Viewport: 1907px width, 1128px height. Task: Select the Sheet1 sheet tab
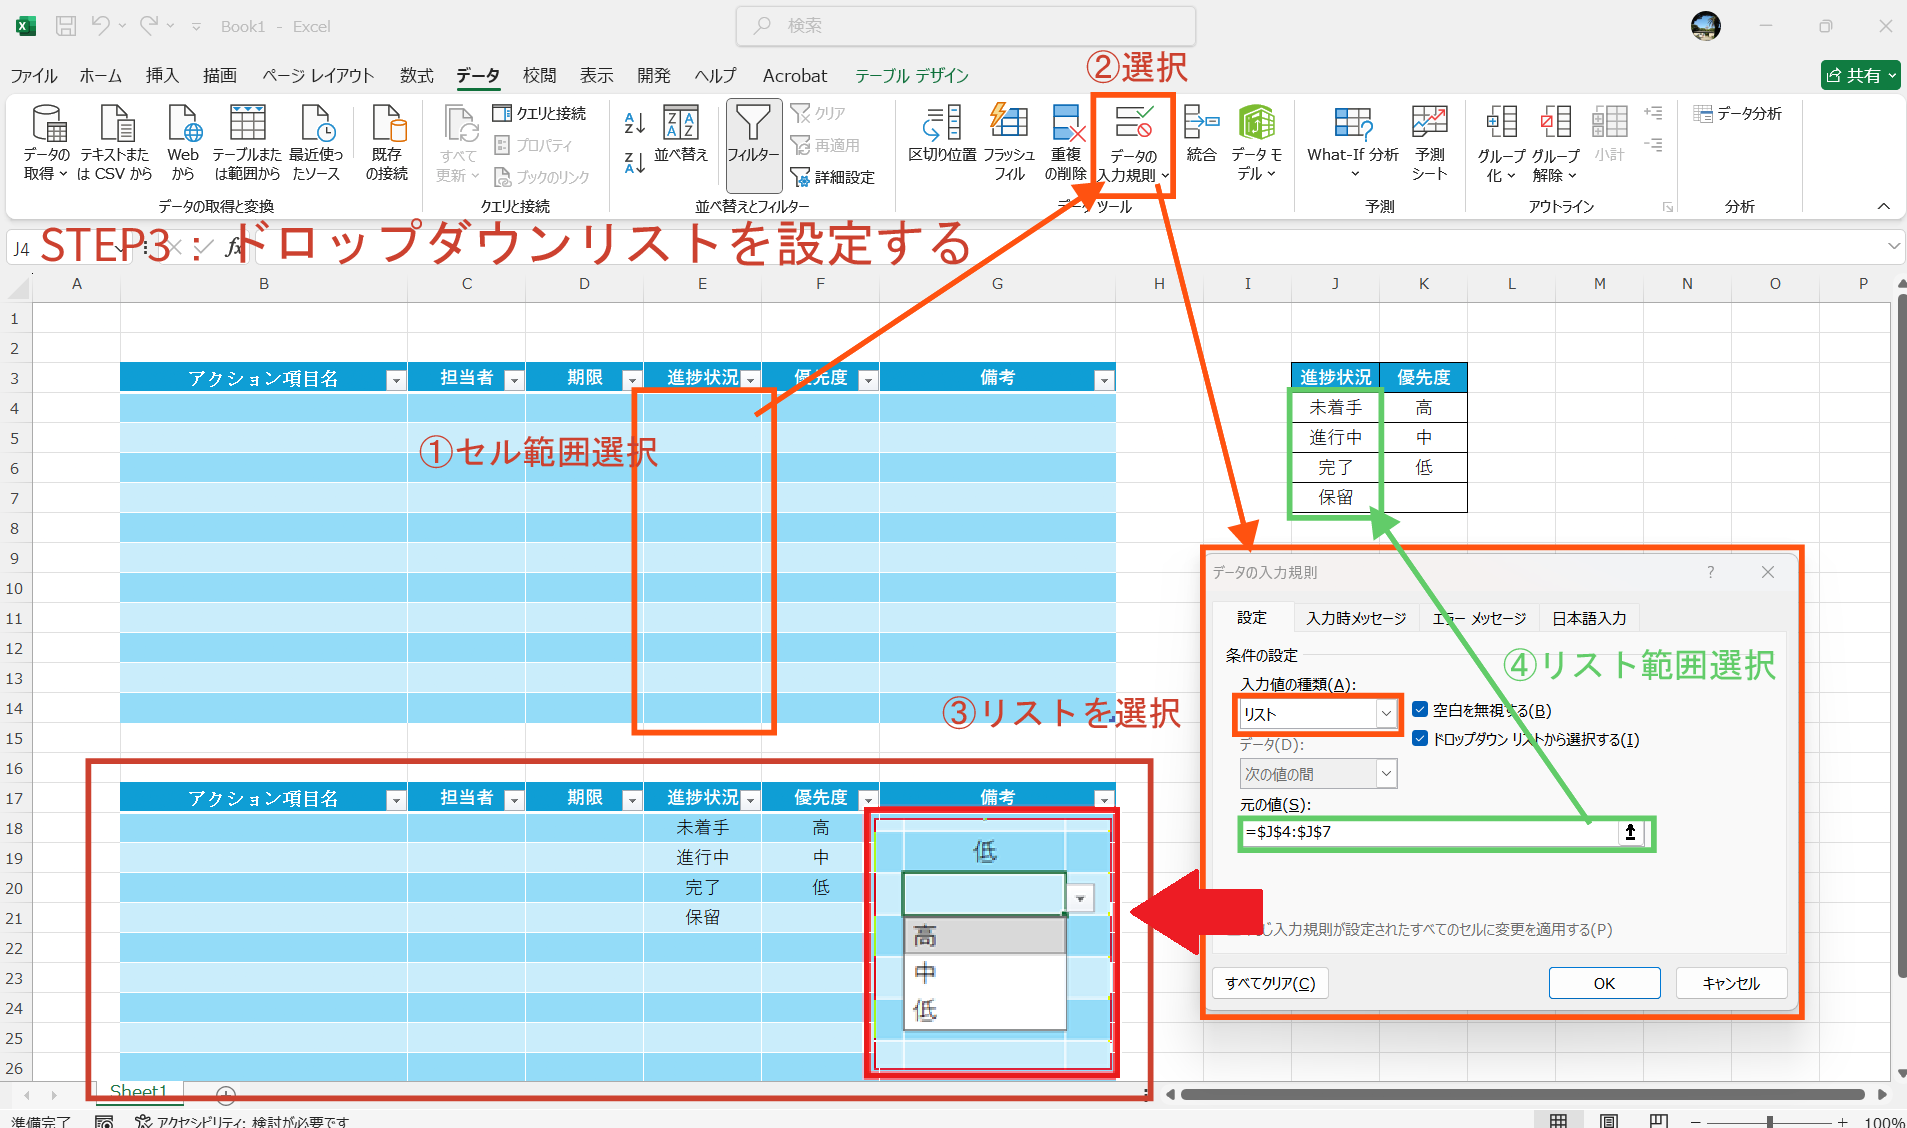[139, 1091]
